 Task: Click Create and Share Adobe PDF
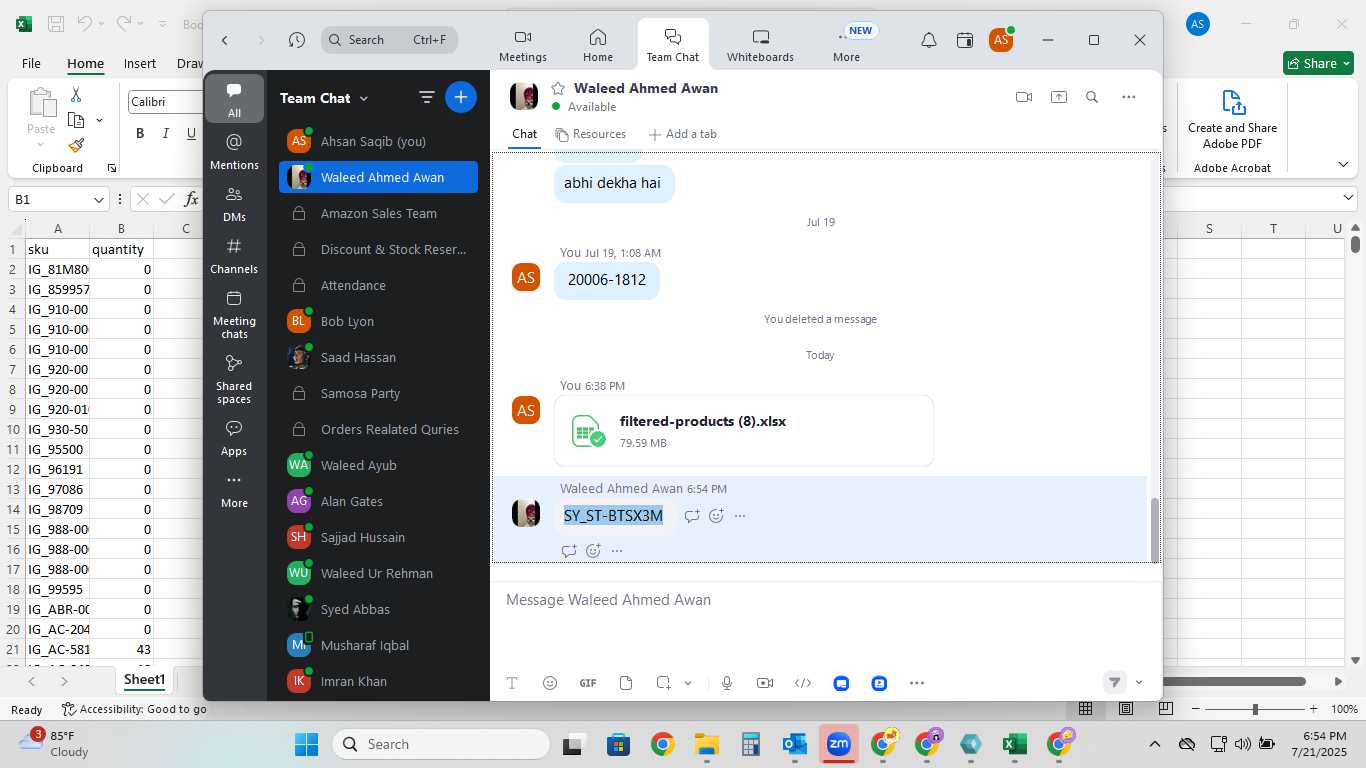1232,120
